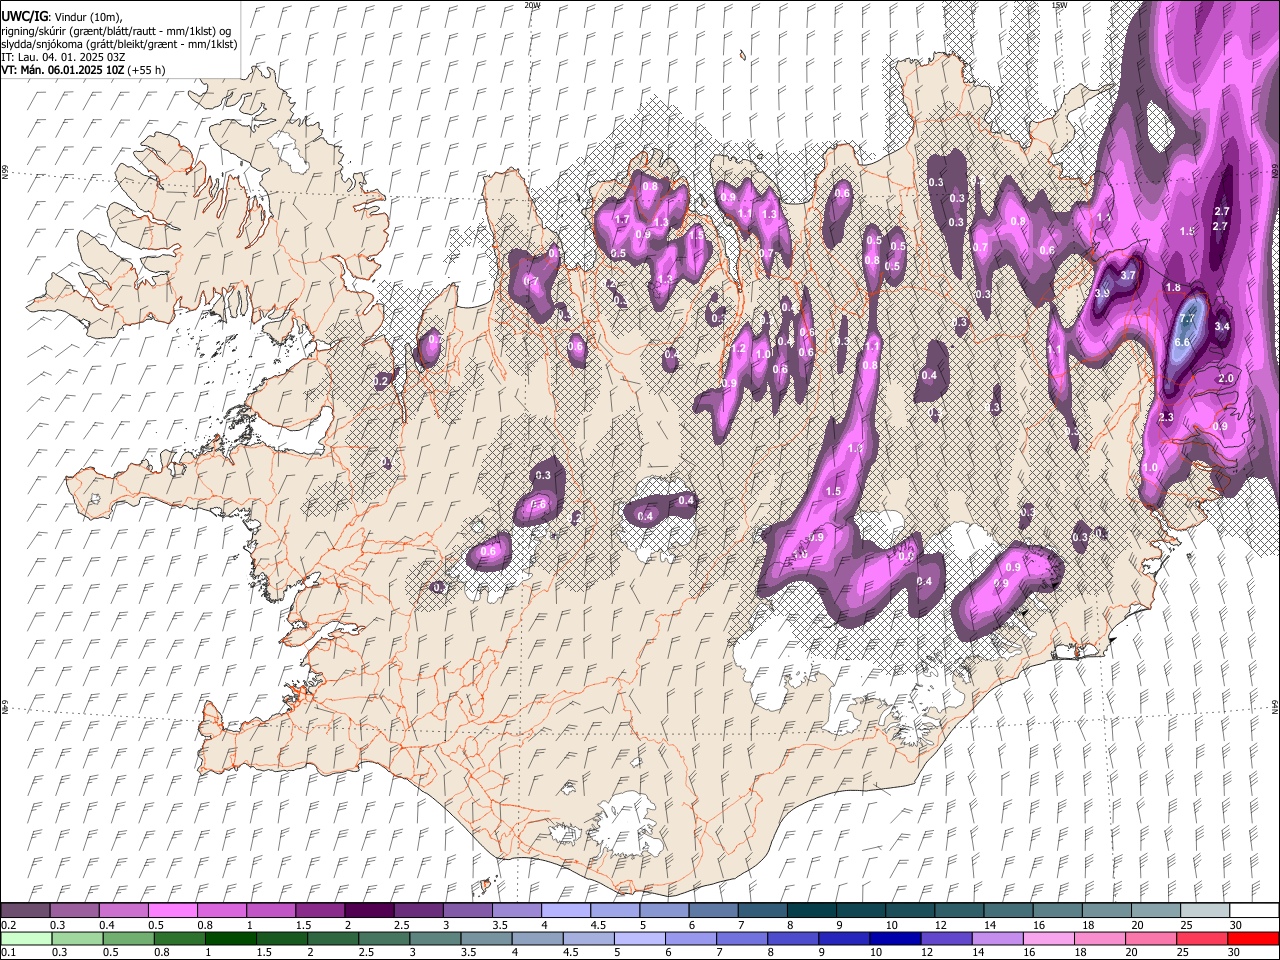The height and width of the screenshot is (960, 1280).
Task: Click the 'slydda/snjókoma' legend description line
Action: click(x=120, y=45)
